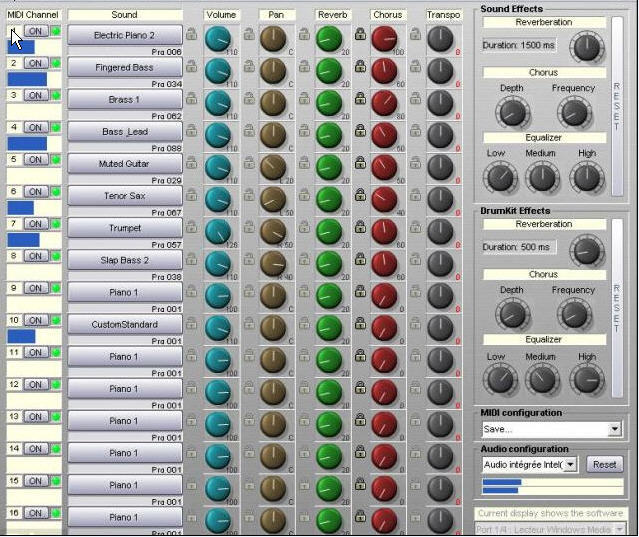Unlock chorus lock for Bass_Lead channel
The height and width of the screenshot is (537, 639).
[360, 131]
